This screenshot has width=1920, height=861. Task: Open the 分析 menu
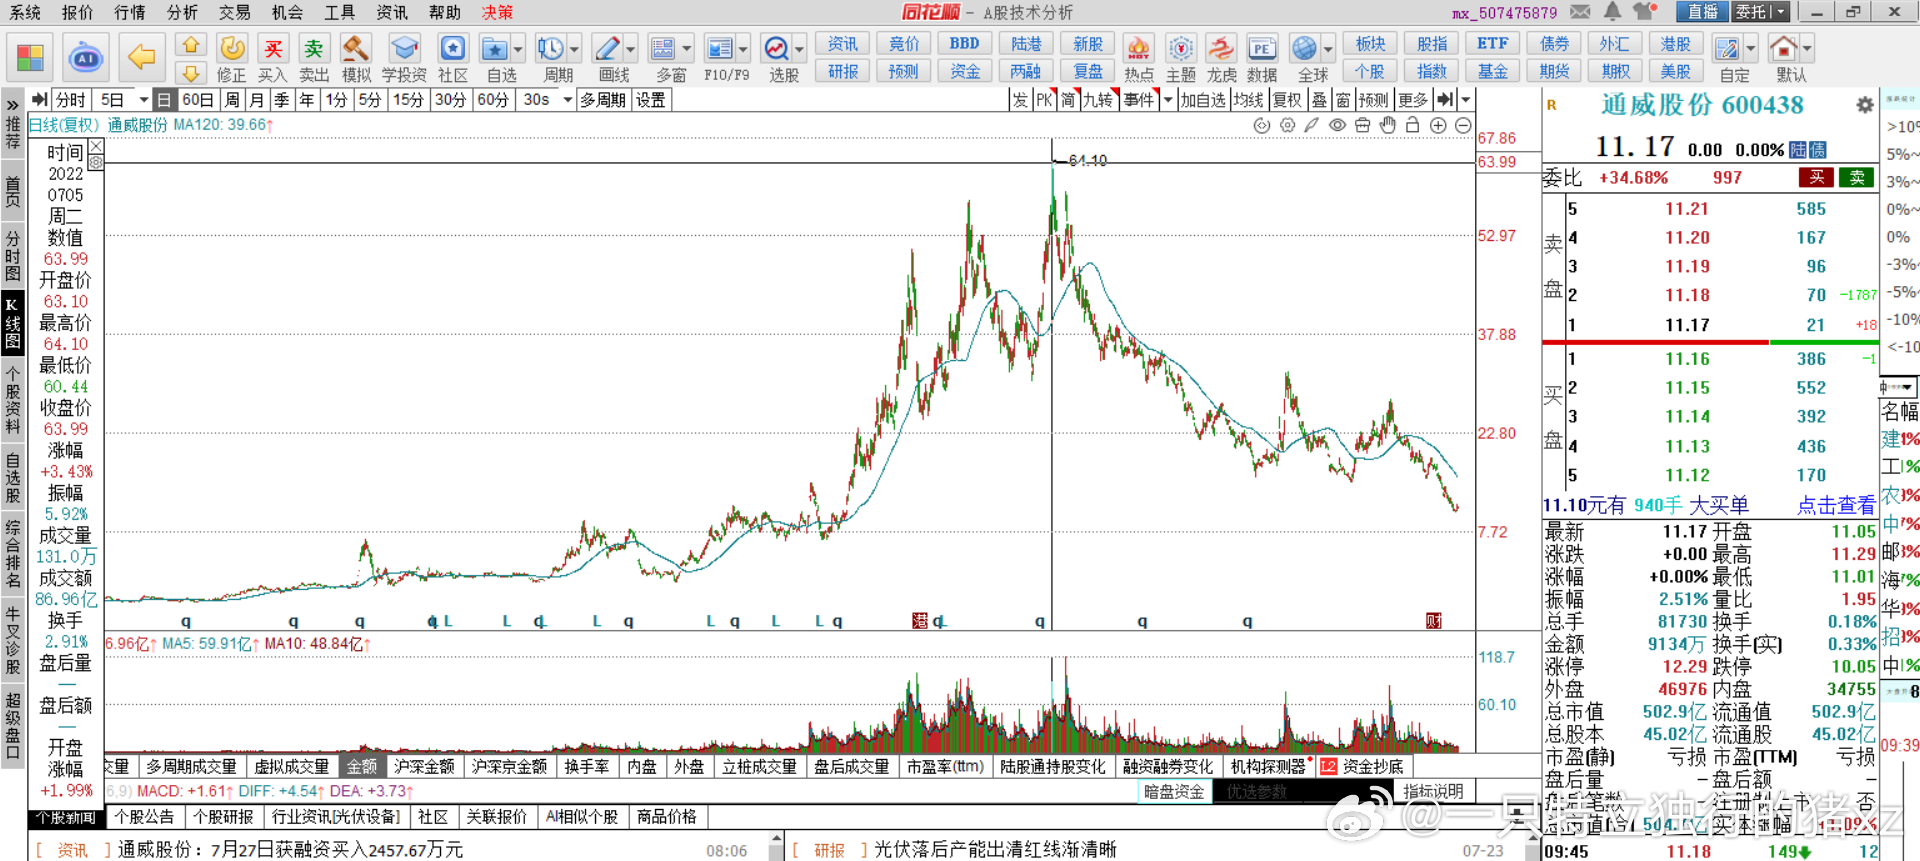coord(183,12)
